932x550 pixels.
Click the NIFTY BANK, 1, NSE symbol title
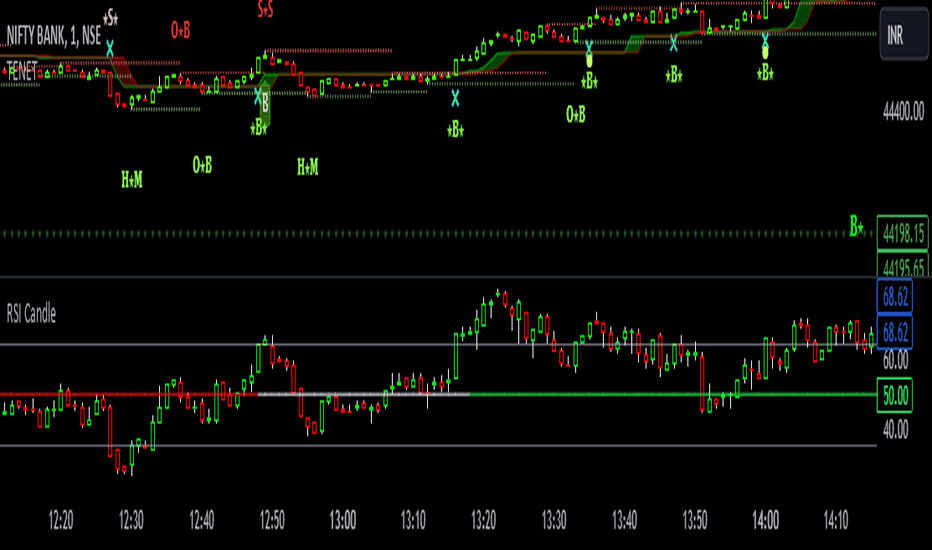(x=53, y=36)
